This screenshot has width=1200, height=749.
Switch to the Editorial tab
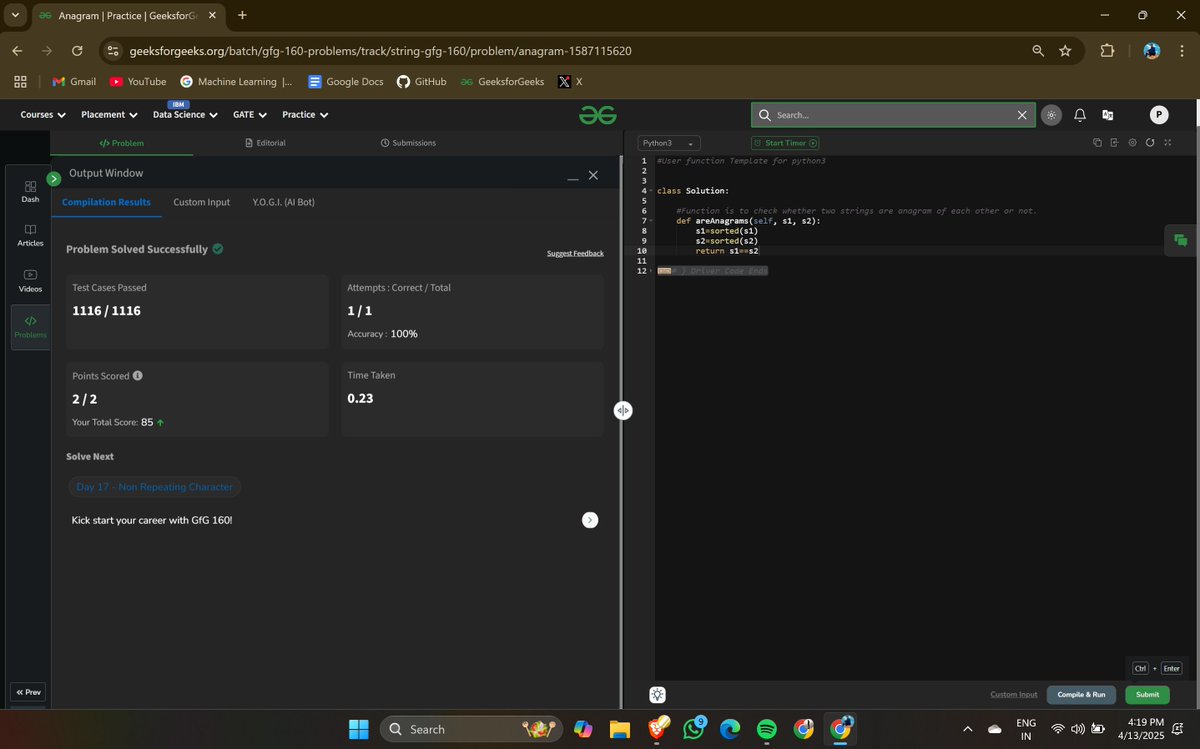pyautogui.click(x=265, y=143)
